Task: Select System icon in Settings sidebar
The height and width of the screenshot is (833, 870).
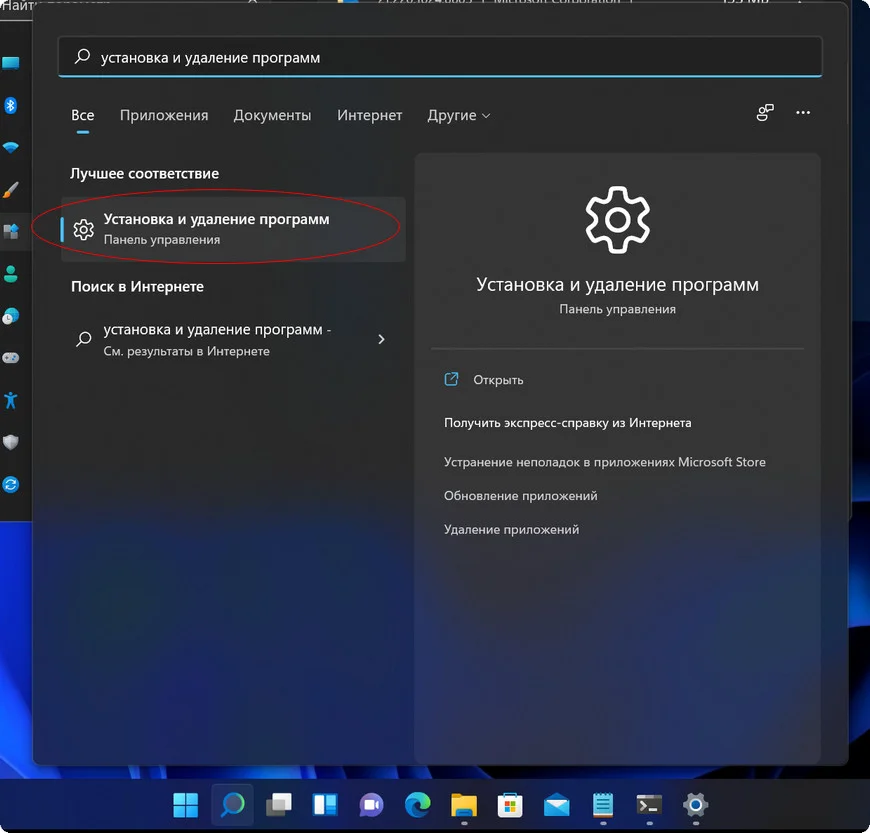Action: [11, 63]
